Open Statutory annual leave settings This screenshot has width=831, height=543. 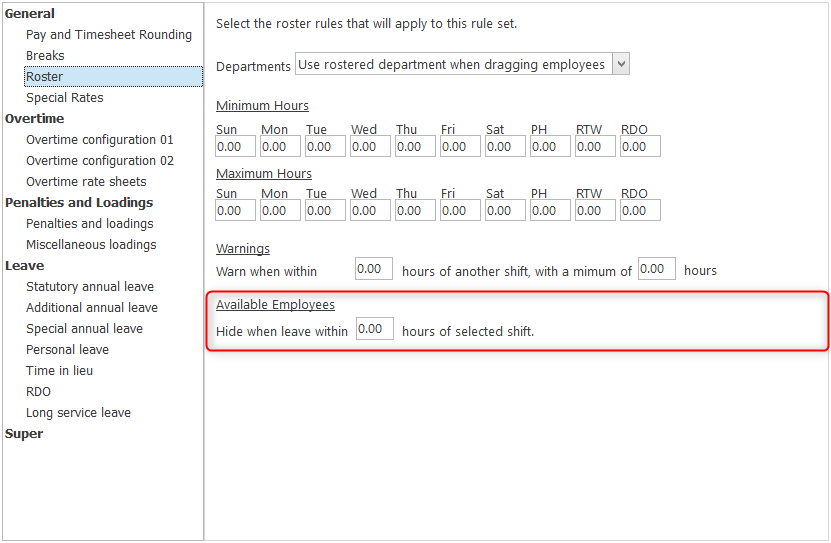coord(90,287)
